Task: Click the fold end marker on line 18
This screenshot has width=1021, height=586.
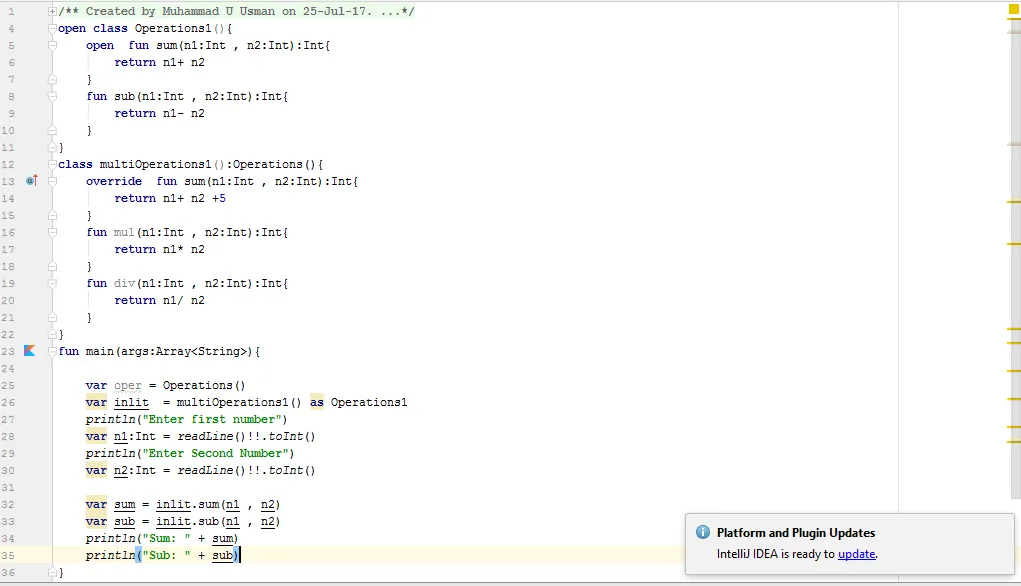Action: pos(52,266)
